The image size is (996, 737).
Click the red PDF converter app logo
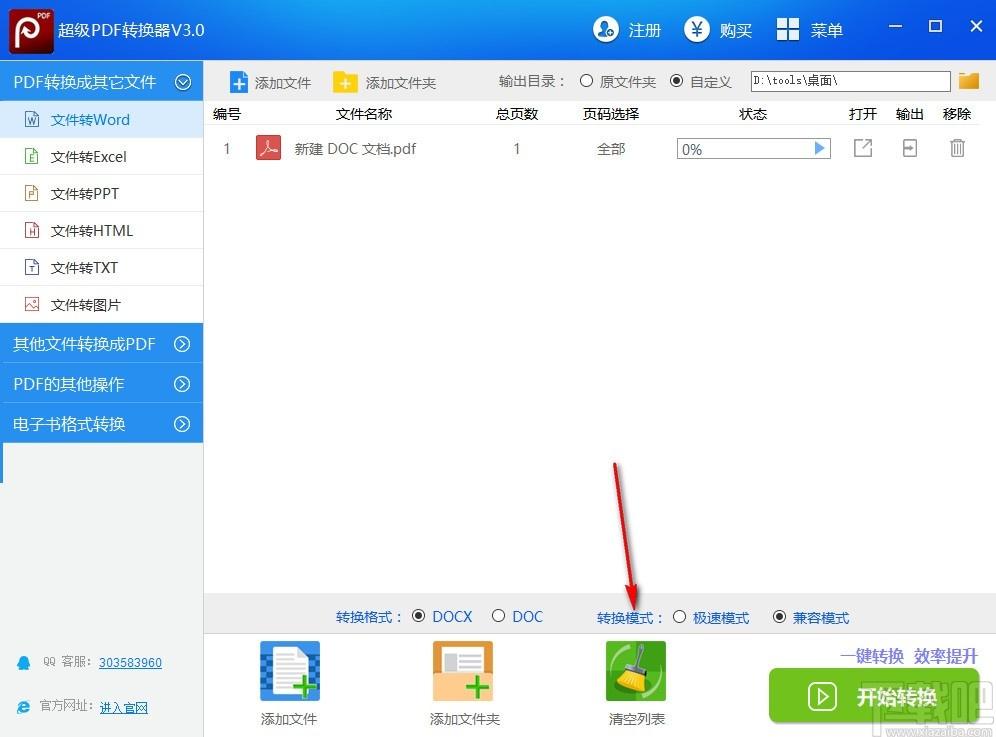pyautogui.click(x=31, y=30)
